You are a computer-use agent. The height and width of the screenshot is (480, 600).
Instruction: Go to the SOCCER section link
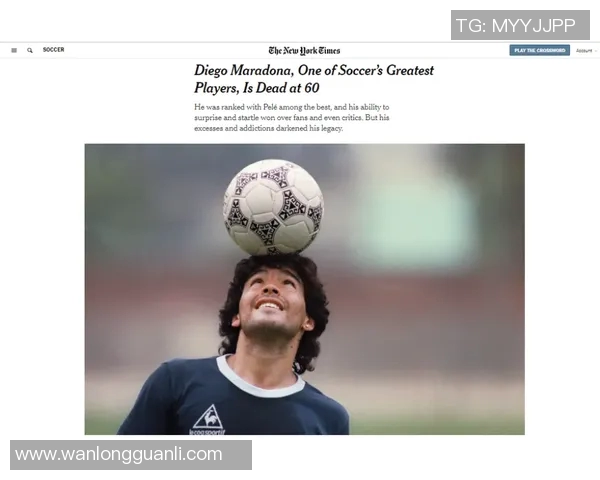click(x=54, y=50)
